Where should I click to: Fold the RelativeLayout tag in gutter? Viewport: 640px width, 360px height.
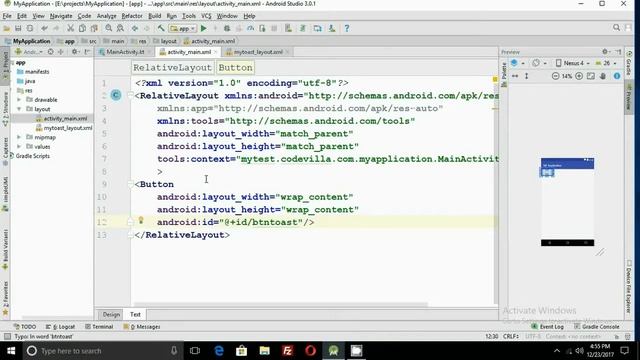pyautogui.click(x=130, y=96)
